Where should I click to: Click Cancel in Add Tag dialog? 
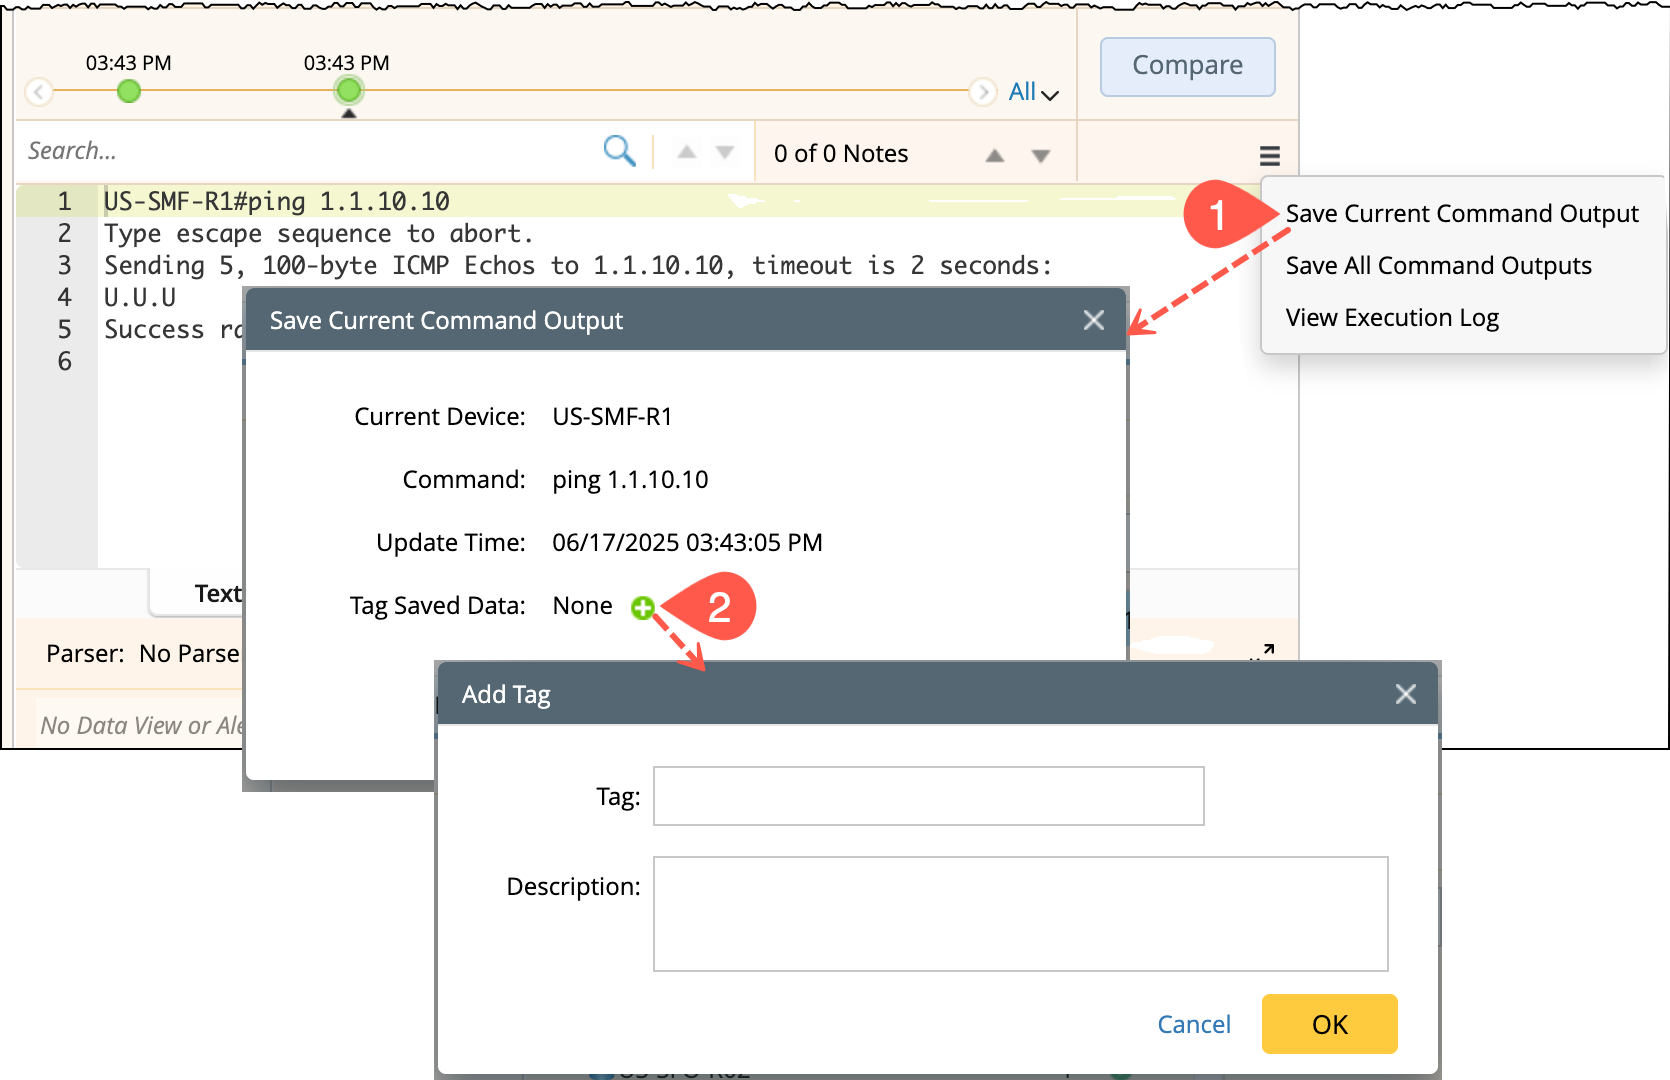click(x=1193, y=1024)
